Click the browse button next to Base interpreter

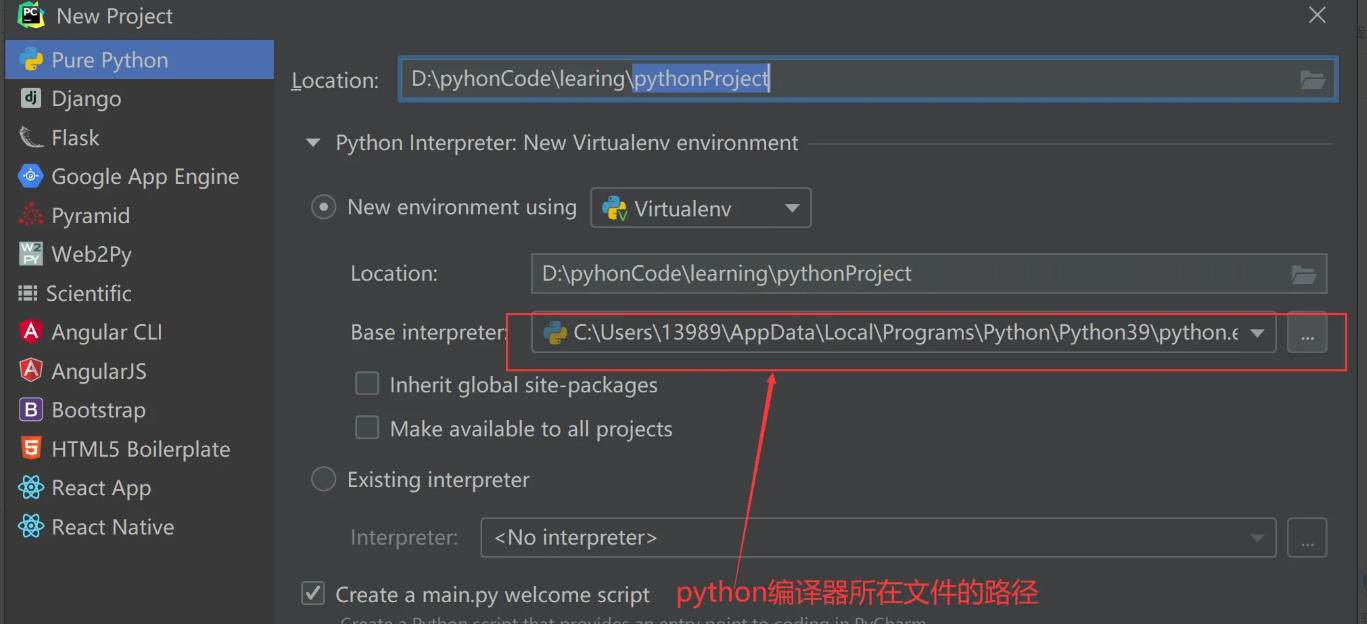point(1307,334)
